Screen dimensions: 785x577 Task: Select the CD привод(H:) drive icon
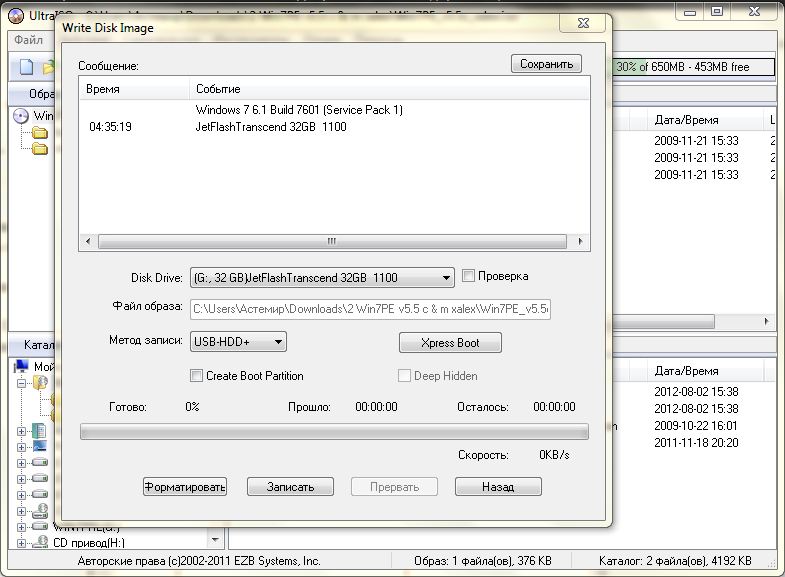click(x=40, y=542)
